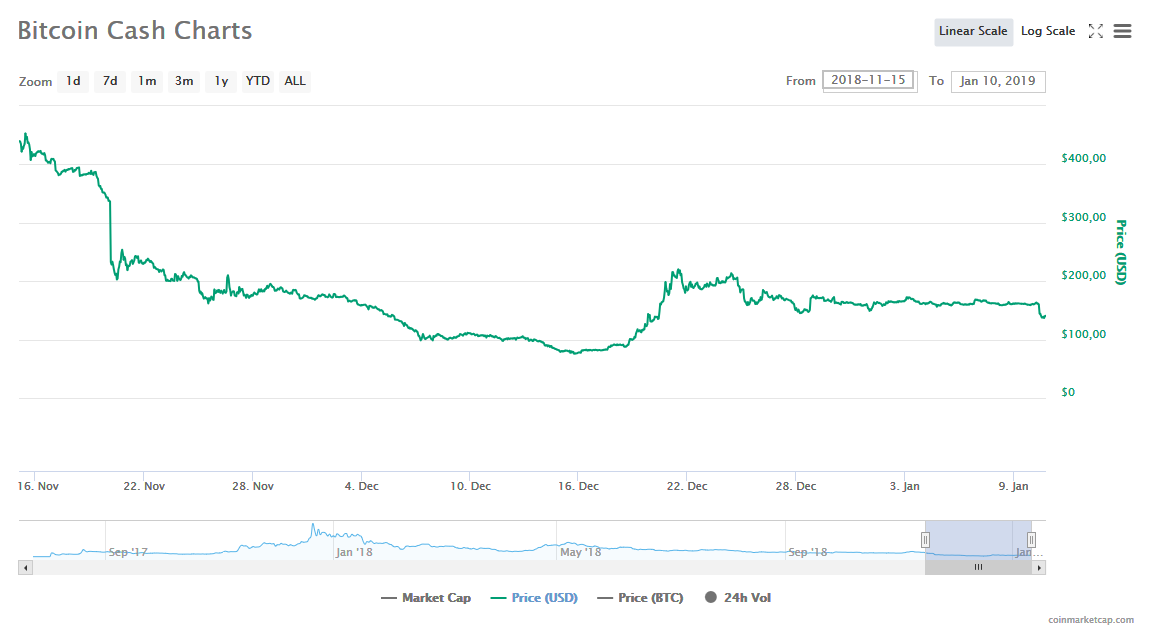Toggle Price (USD) series in legend
The height and width of the screenshot is (640, 1160).
tap(534, 598)
